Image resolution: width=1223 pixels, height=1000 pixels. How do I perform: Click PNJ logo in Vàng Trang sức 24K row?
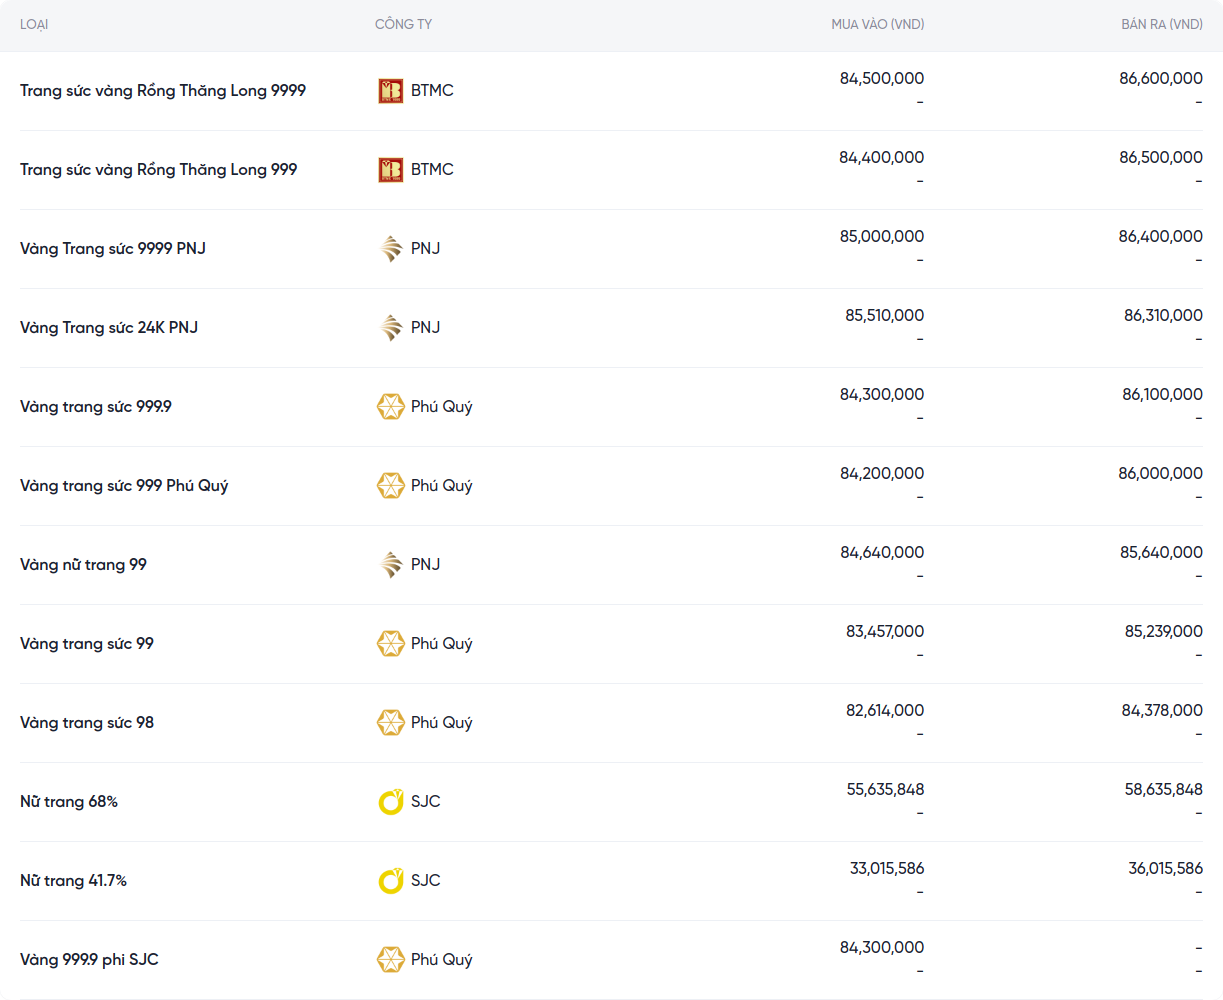point(390,328)
